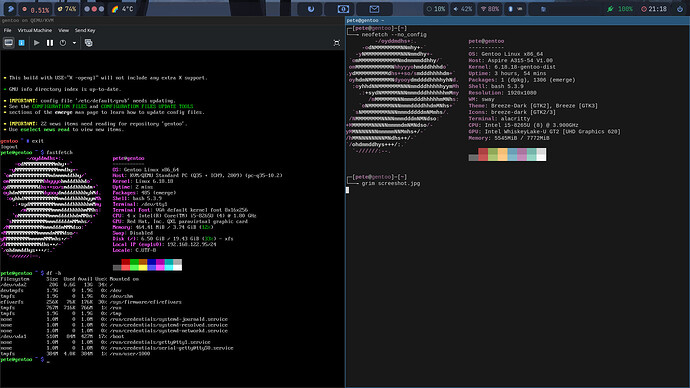Click the VM shell prompt cursor at bottom

[x=48, y=362]
